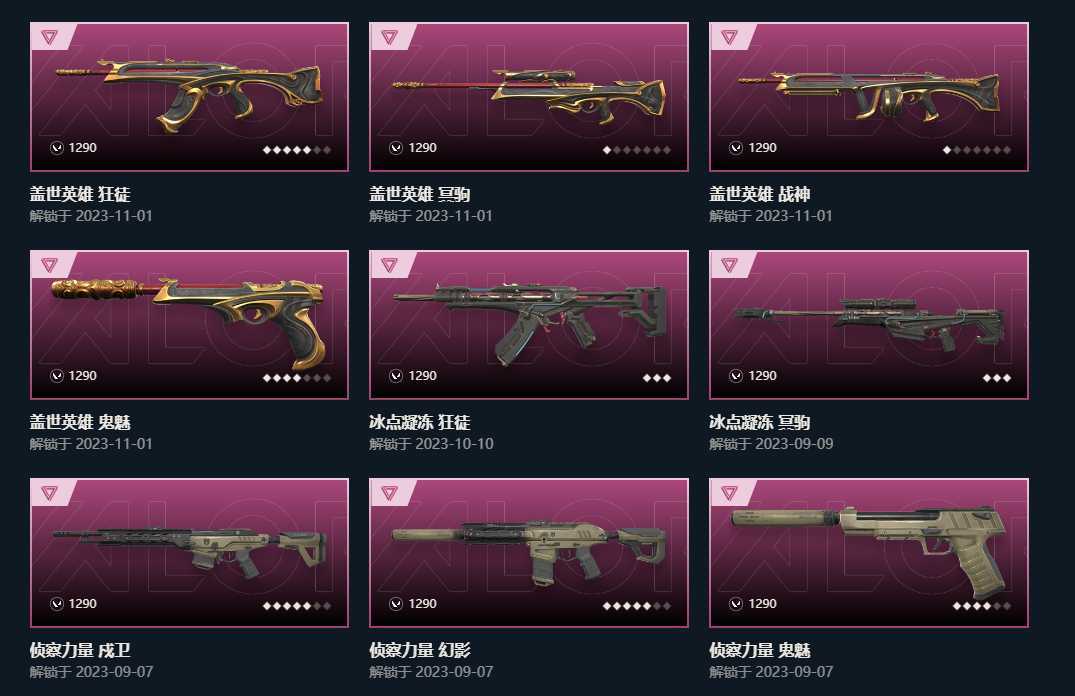Click the VP currency icon on 侦察力量 戍卫 card

coord(57,604)
